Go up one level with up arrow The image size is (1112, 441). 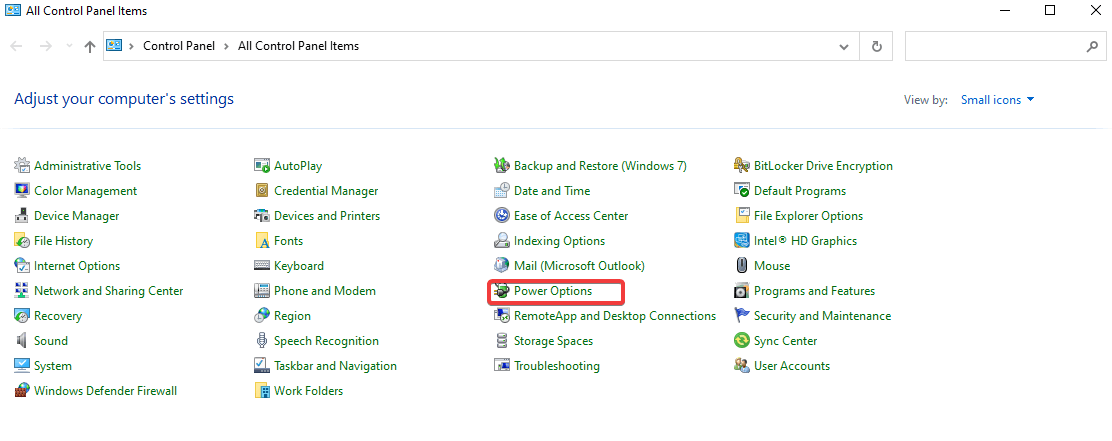coord(89,47)
